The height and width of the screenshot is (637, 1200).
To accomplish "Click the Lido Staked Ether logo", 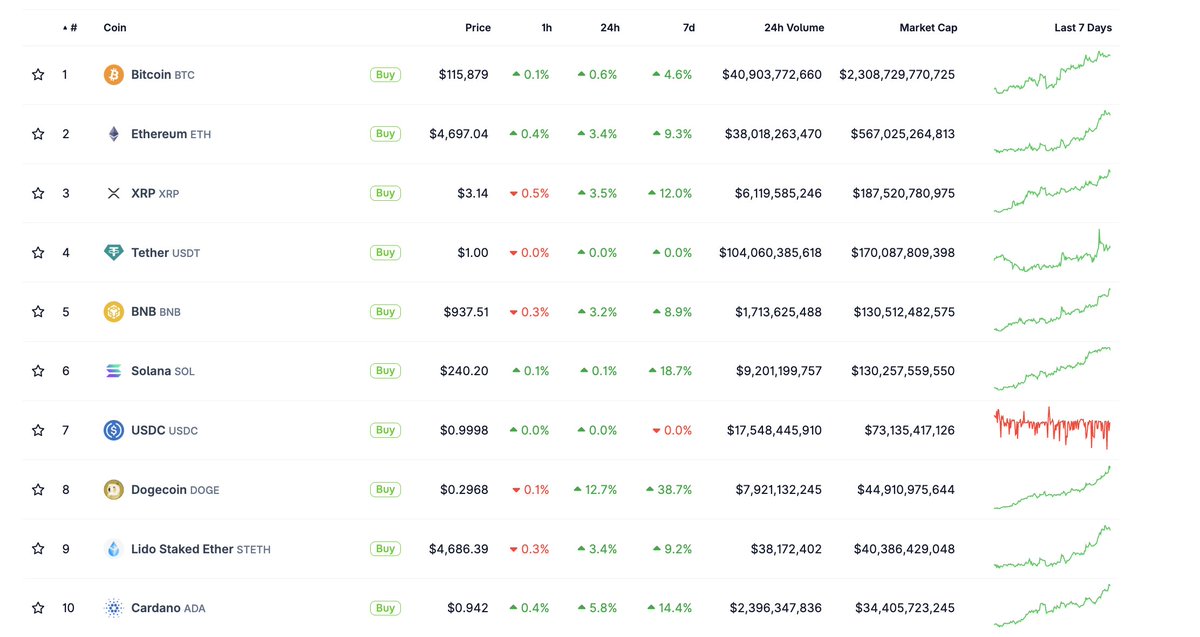I will coord(114,549).
